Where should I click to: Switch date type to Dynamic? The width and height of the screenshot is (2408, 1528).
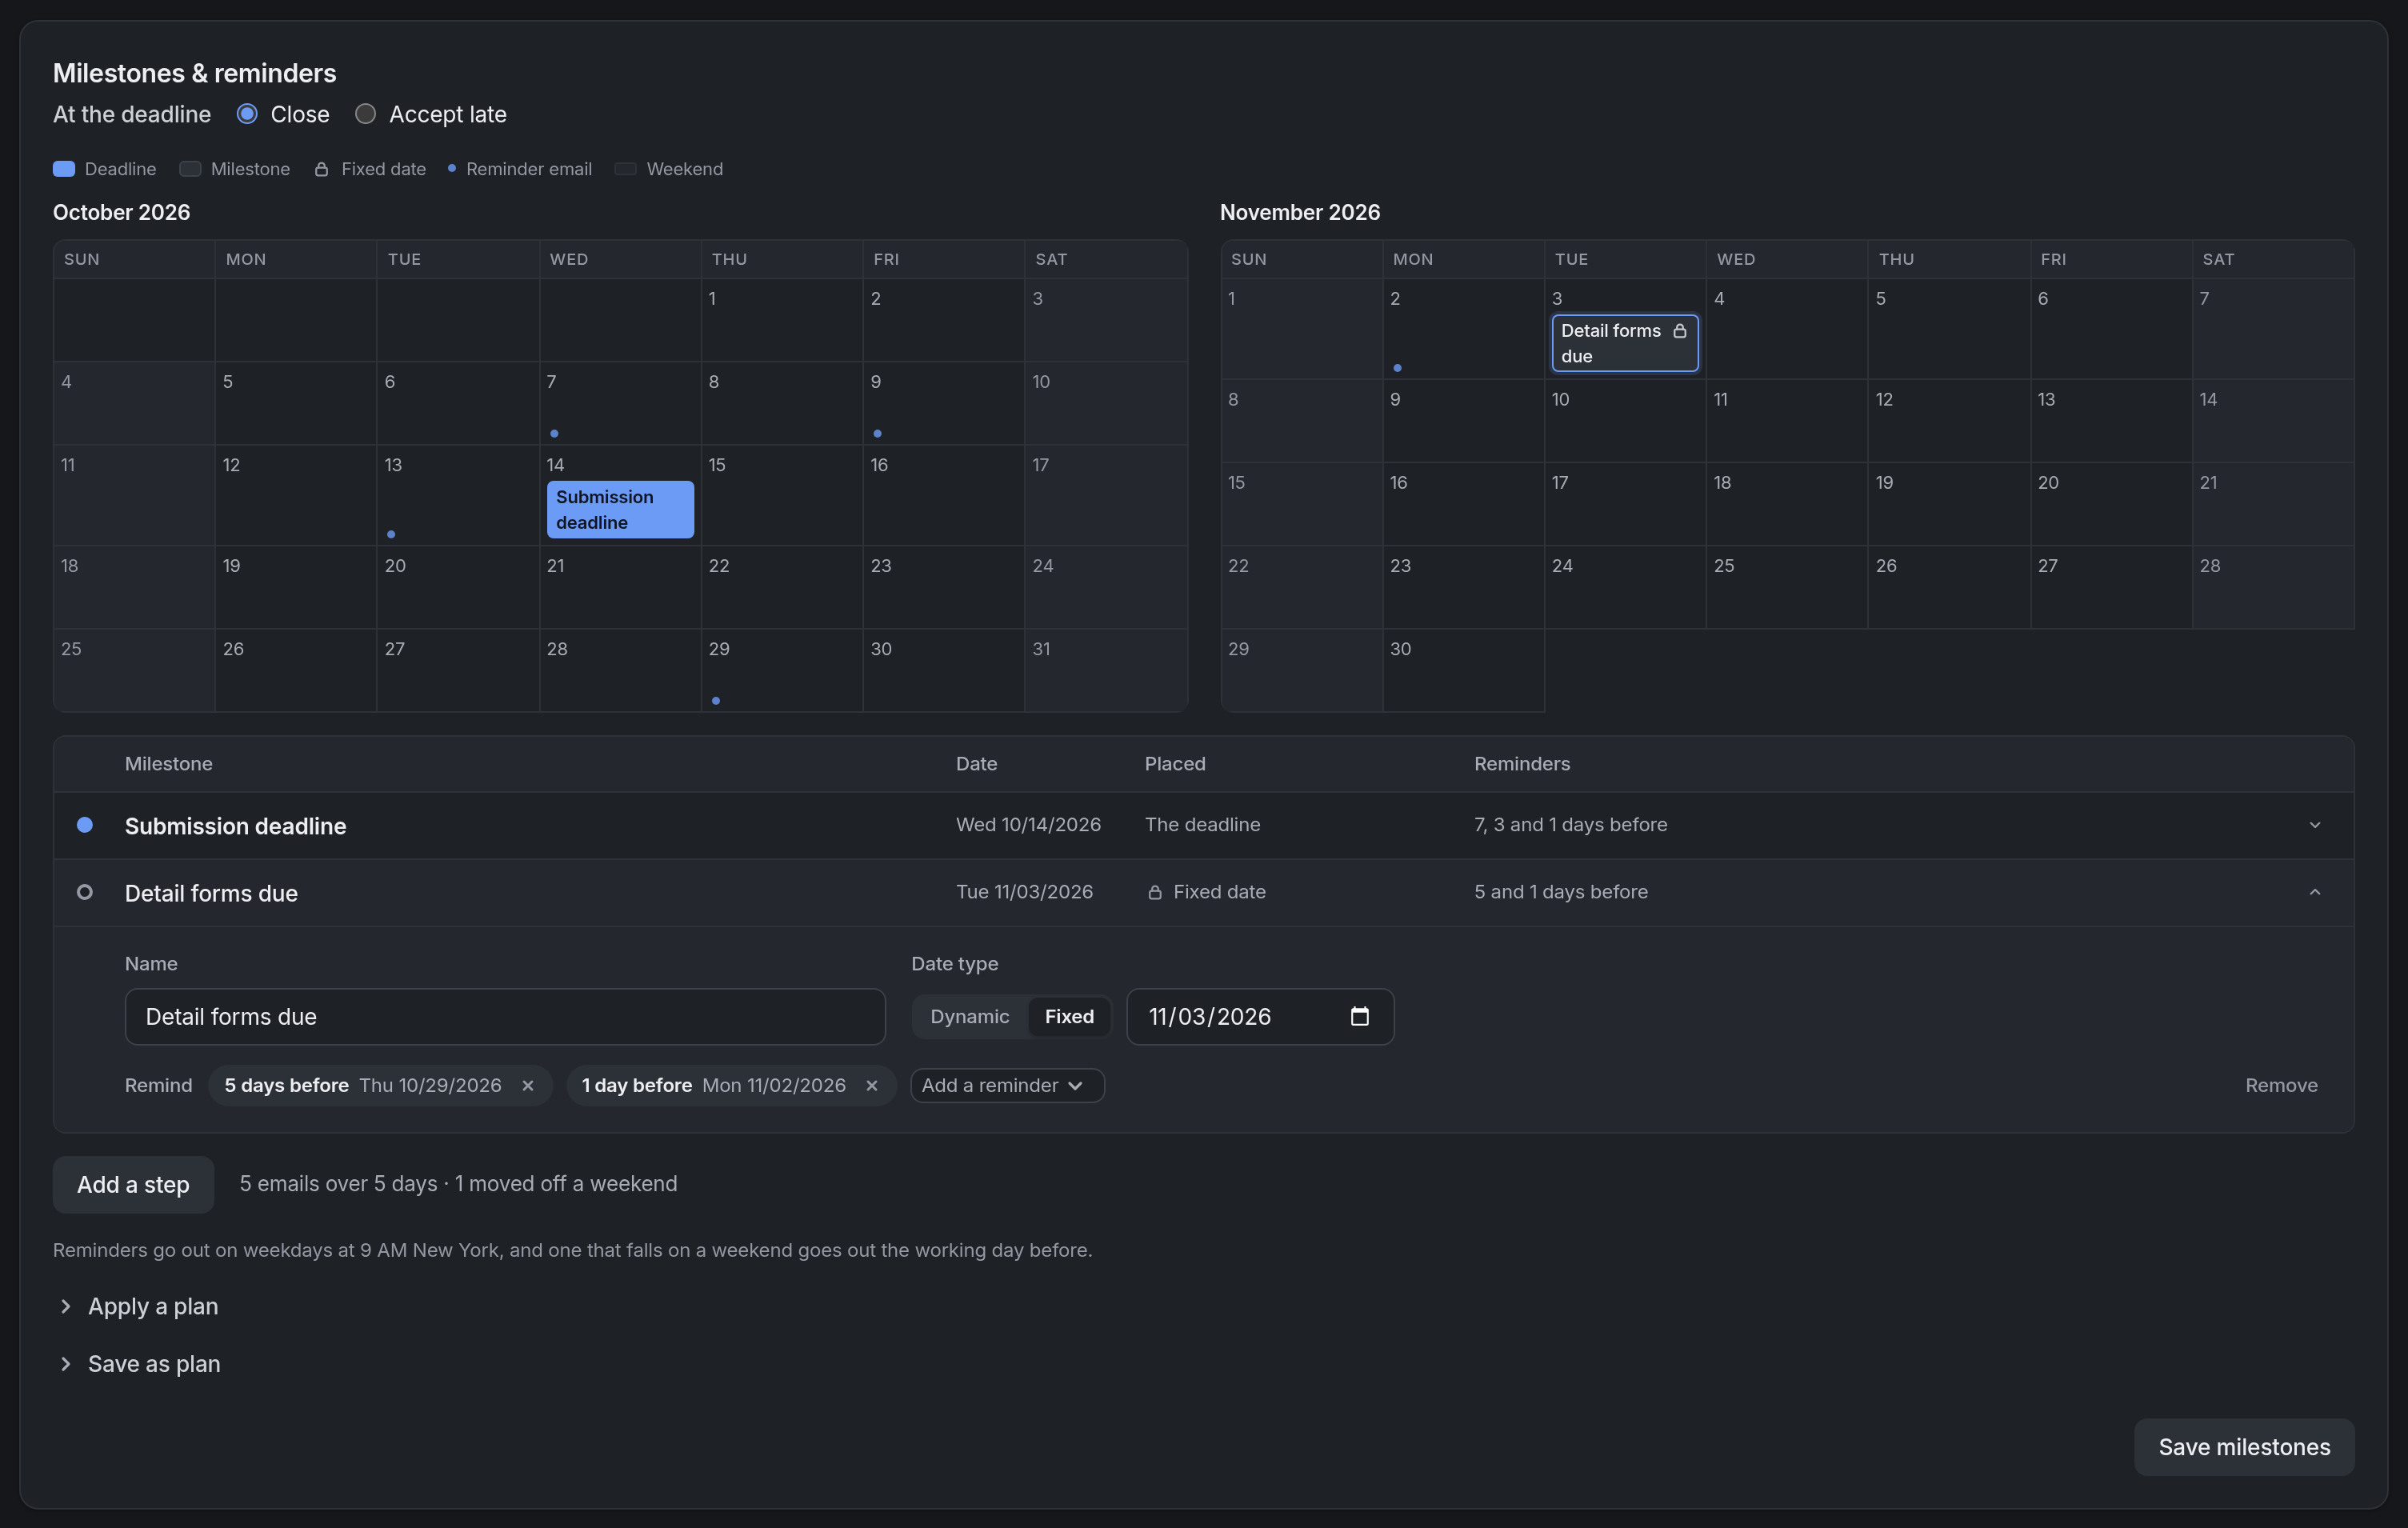[x=969, y=1016]
